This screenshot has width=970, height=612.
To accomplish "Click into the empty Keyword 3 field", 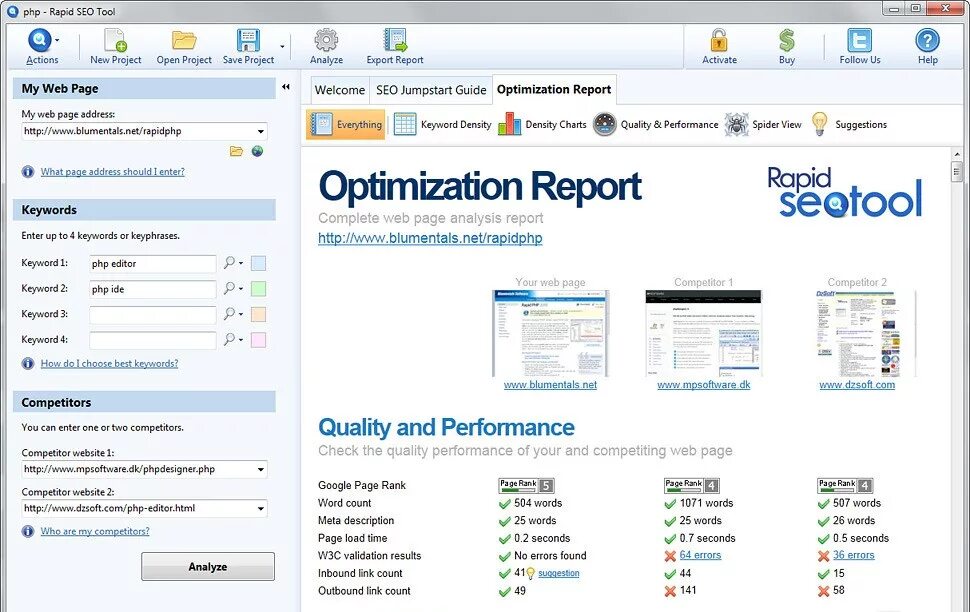I will coord(153,314).
